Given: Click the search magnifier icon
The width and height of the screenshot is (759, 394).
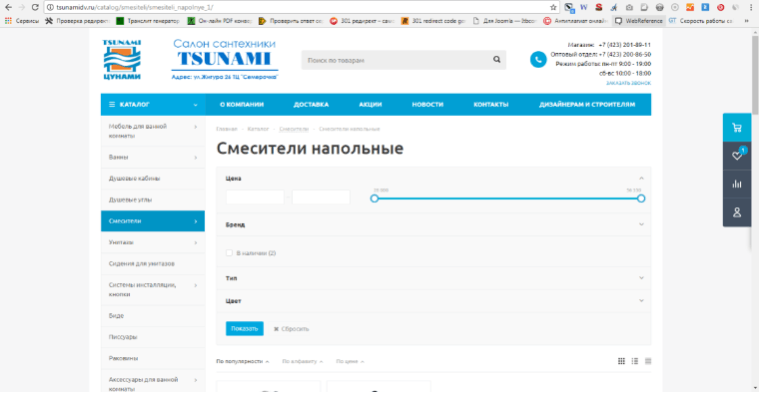Looking at the screenshot, I should (497, 60).
